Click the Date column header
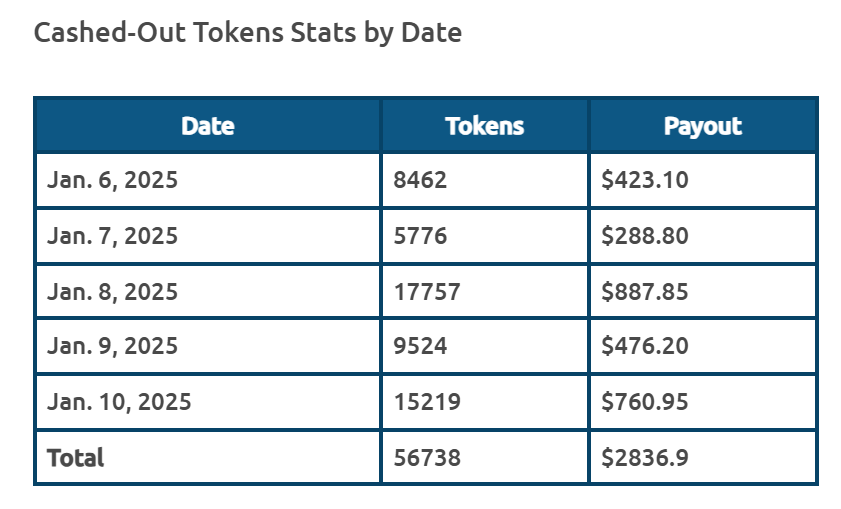 click(208, 126)
